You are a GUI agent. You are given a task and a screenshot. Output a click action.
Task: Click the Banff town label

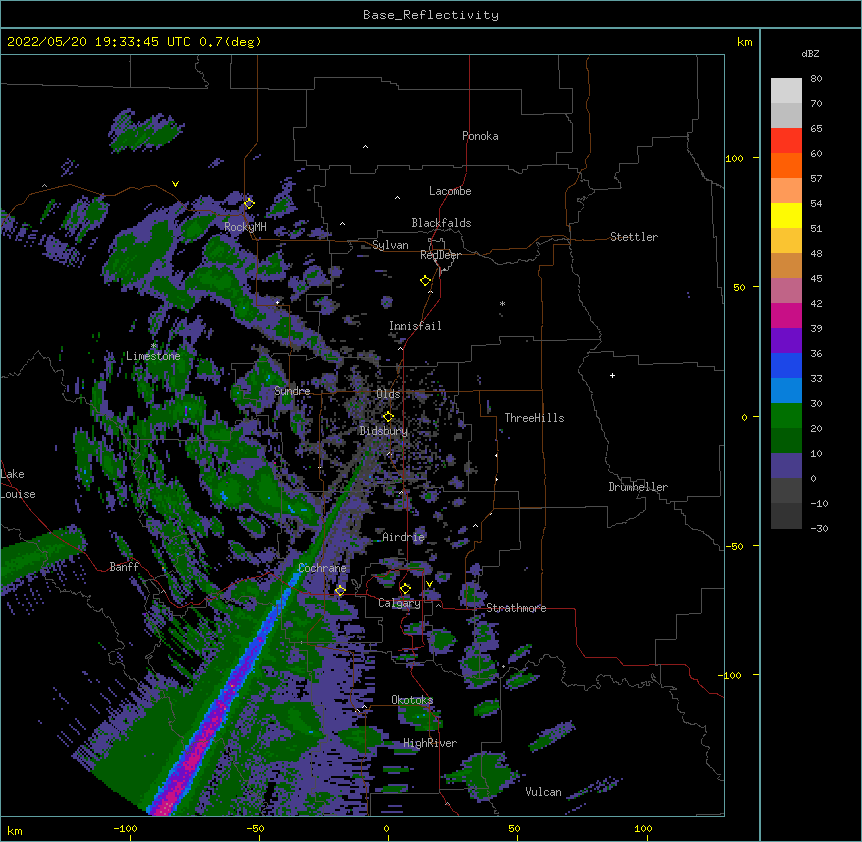124,567
